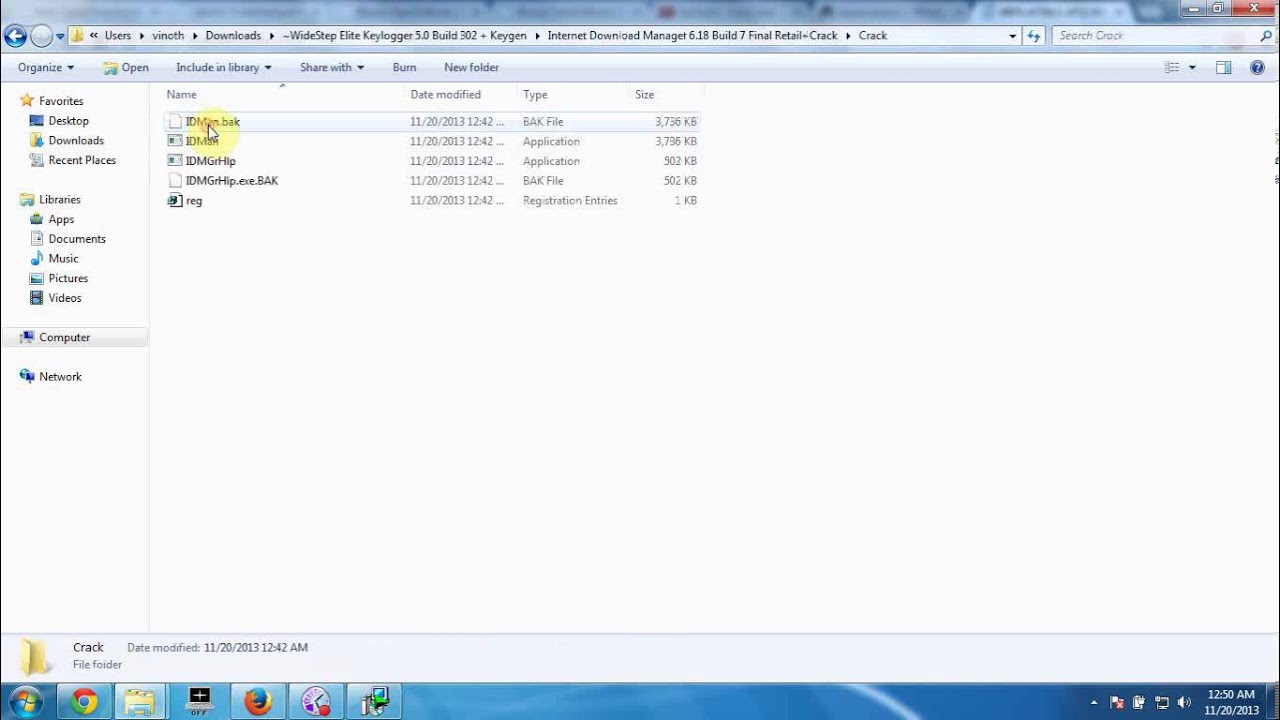Open the Documents library
The image size is (1280, 720).
click(x=77, y=239)
